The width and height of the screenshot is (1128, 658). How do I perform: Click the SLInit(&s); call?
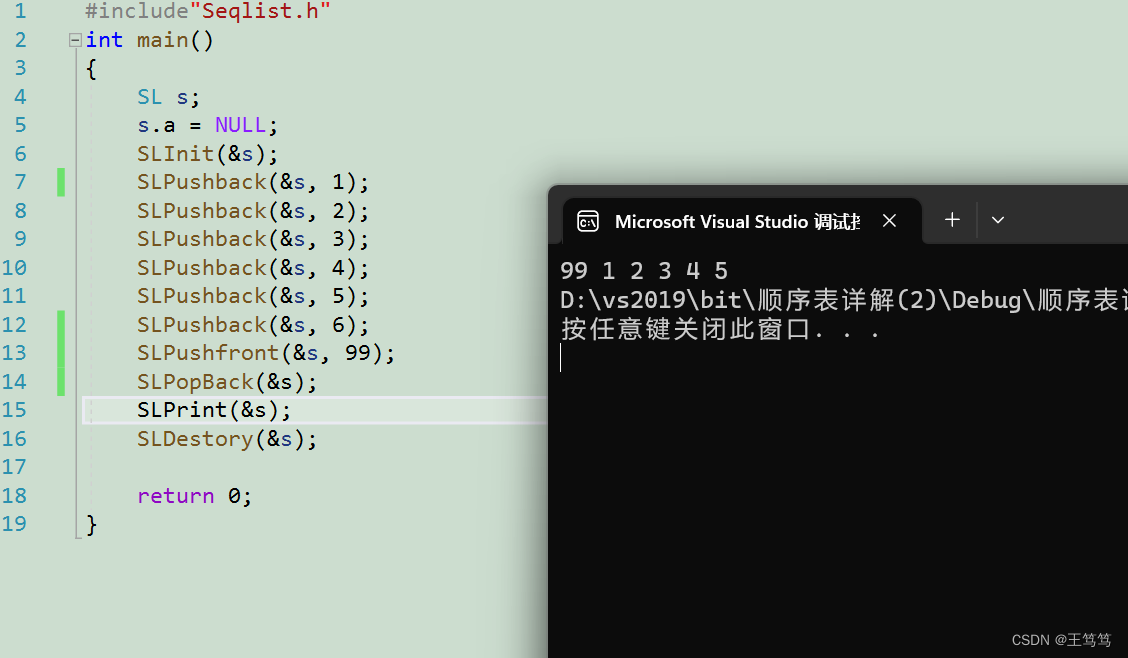pyautogui.click(x=207, y=154)
